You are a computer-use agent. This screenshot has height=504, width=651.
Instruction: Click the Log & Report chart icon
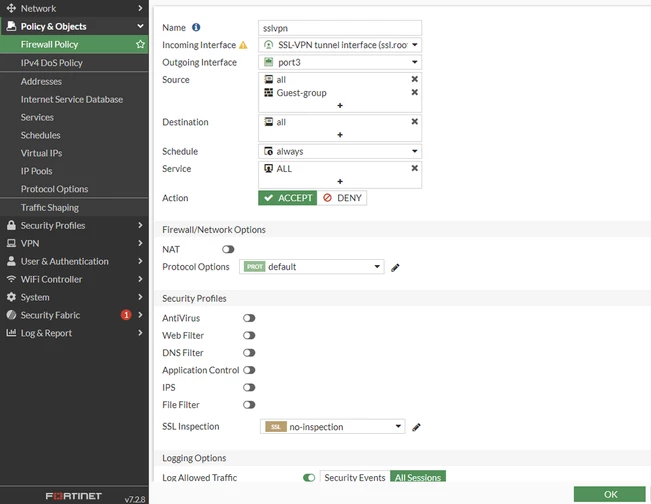(11, 333)
